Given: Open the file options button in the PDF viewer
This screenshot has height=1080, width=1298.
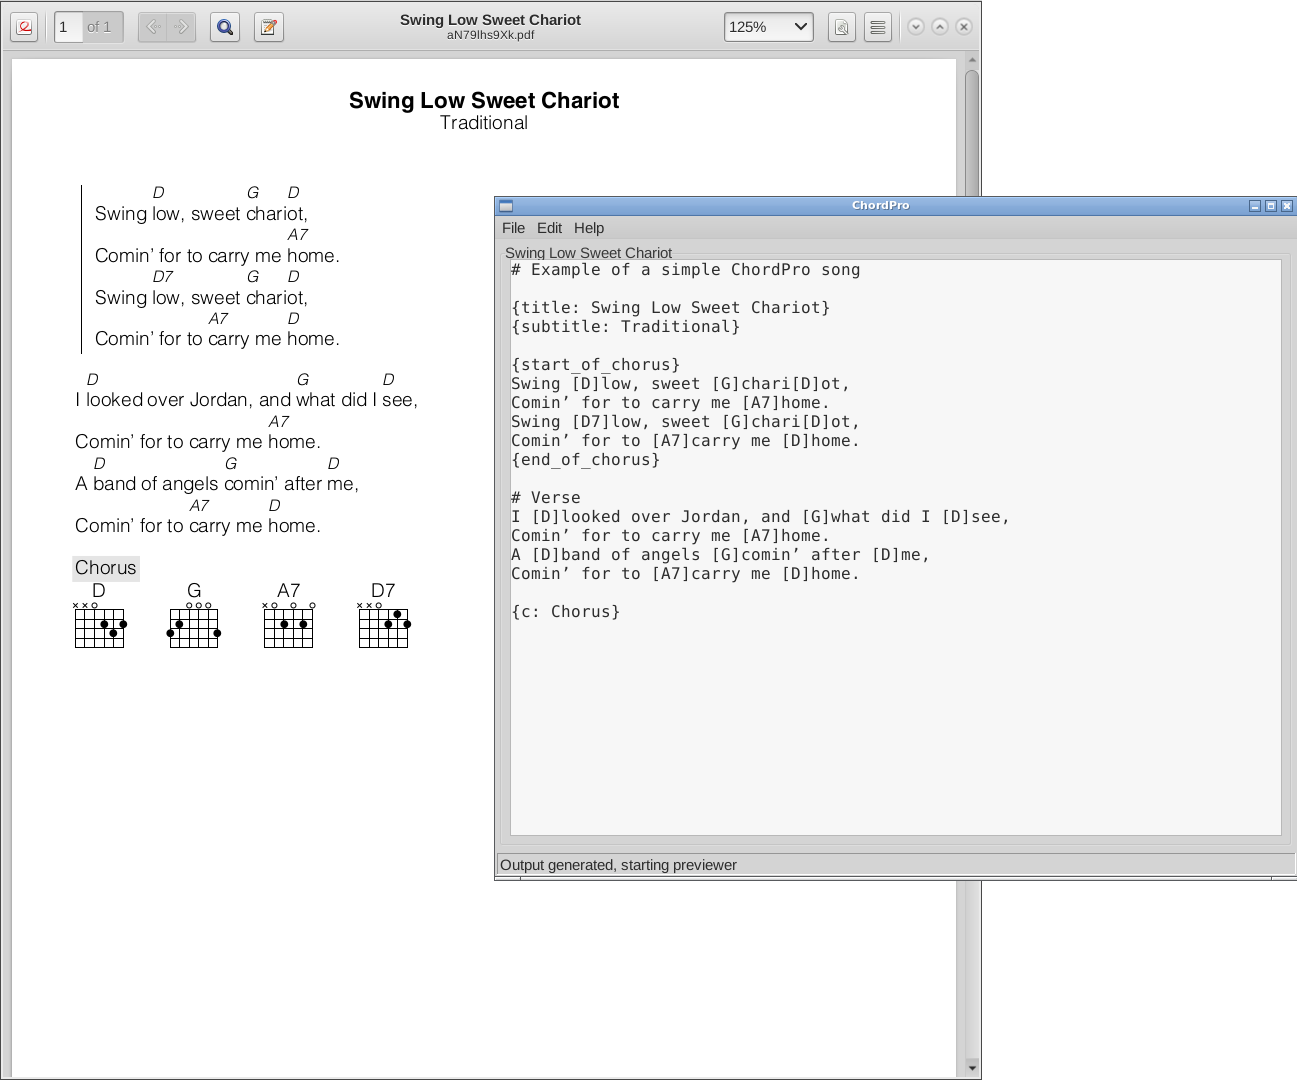Looking at the screenshot, I should click(842, 27).
